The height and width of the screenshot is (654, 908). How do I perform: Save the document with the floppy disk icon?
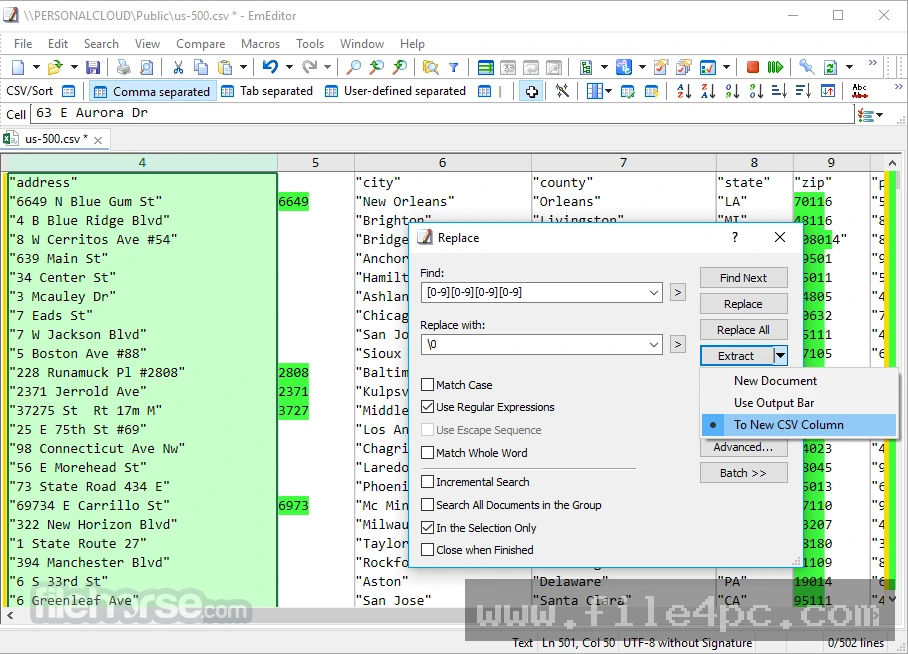[93, 67]
